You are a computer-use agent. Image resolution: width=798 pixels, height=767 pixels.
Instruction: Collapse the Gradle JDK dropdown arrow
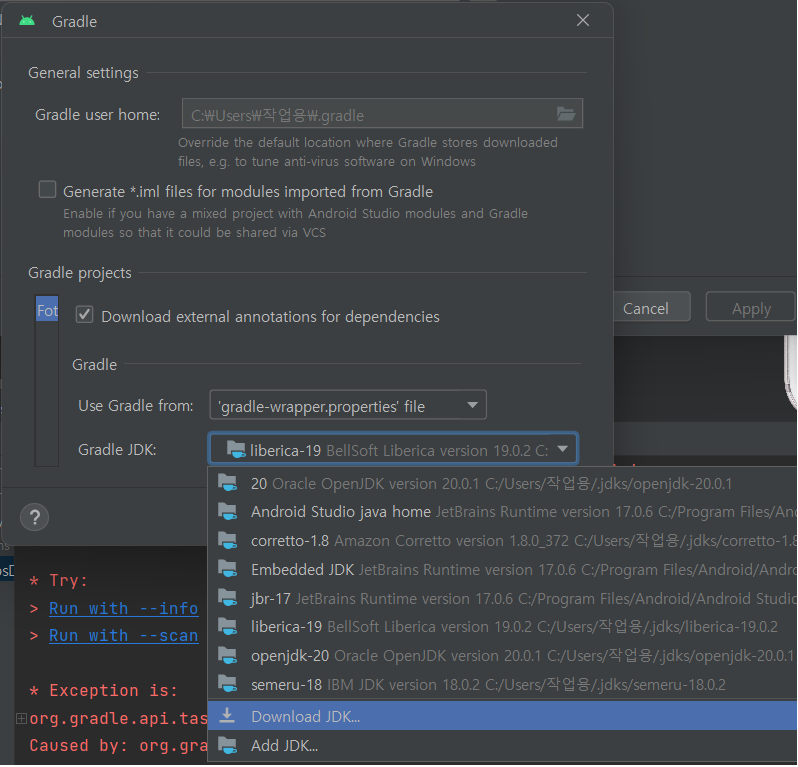click(562, 449)
